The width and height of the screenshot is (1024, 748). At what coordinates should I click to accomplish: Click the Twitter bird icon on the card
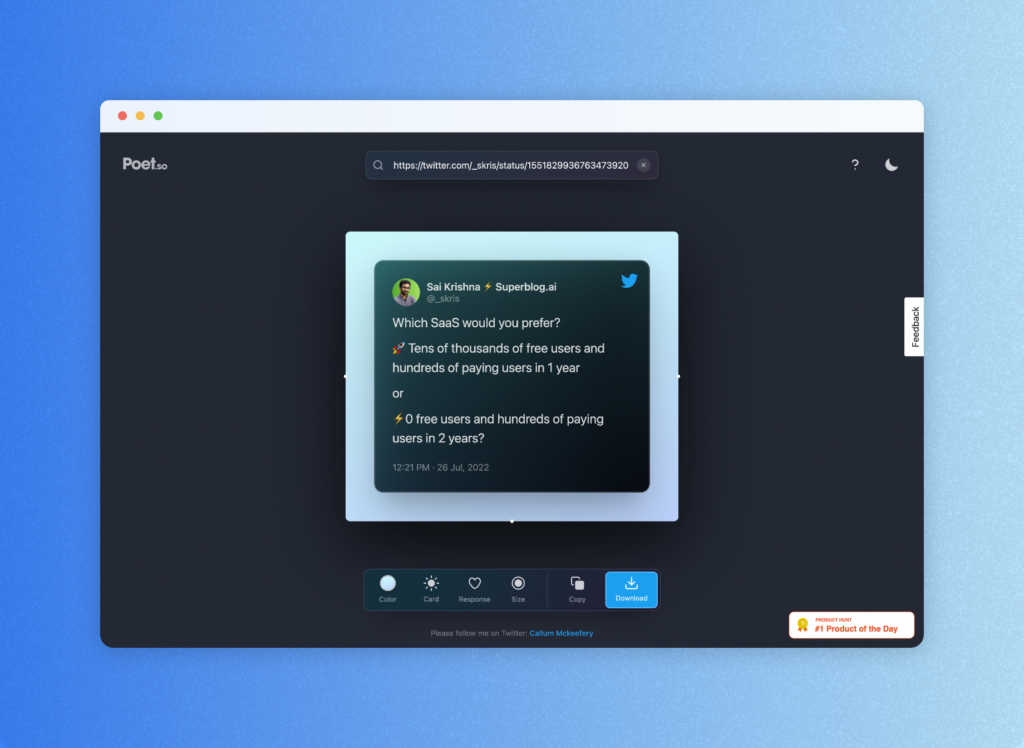pyautogui.click(x=629, y=281)
